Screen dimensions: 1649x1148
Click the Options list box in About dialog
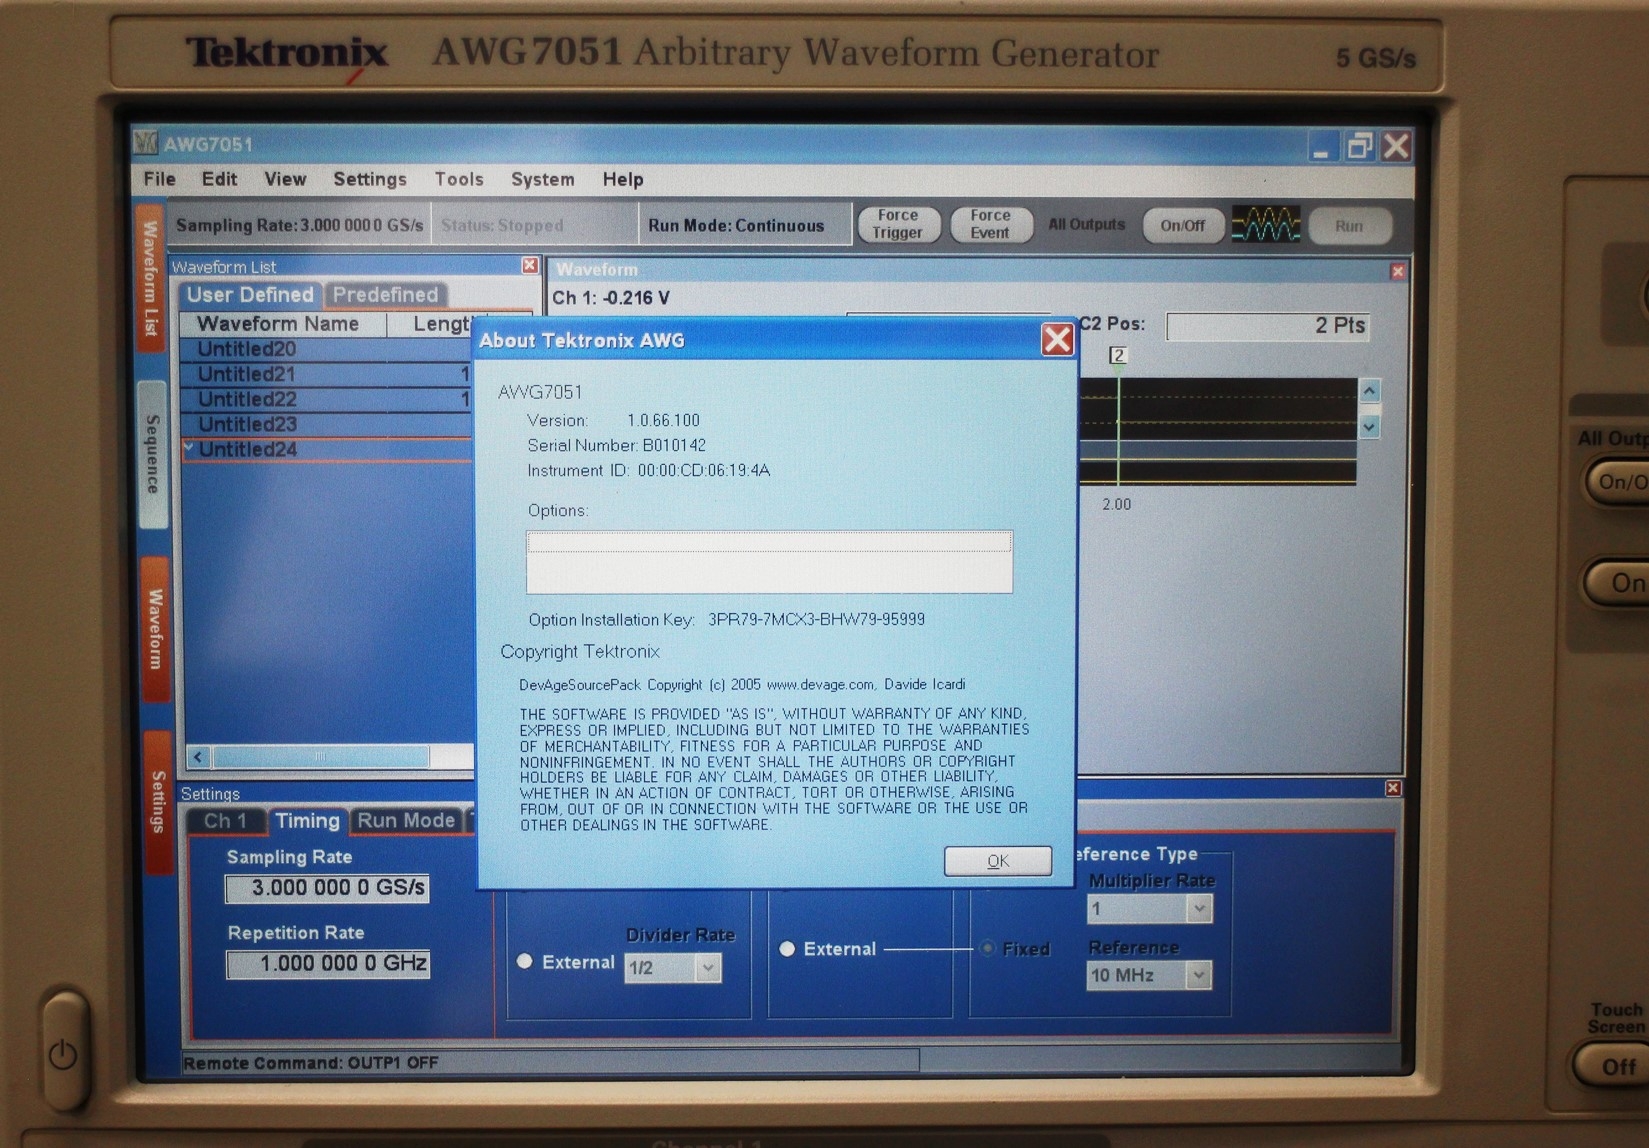(x=769, y=562)
